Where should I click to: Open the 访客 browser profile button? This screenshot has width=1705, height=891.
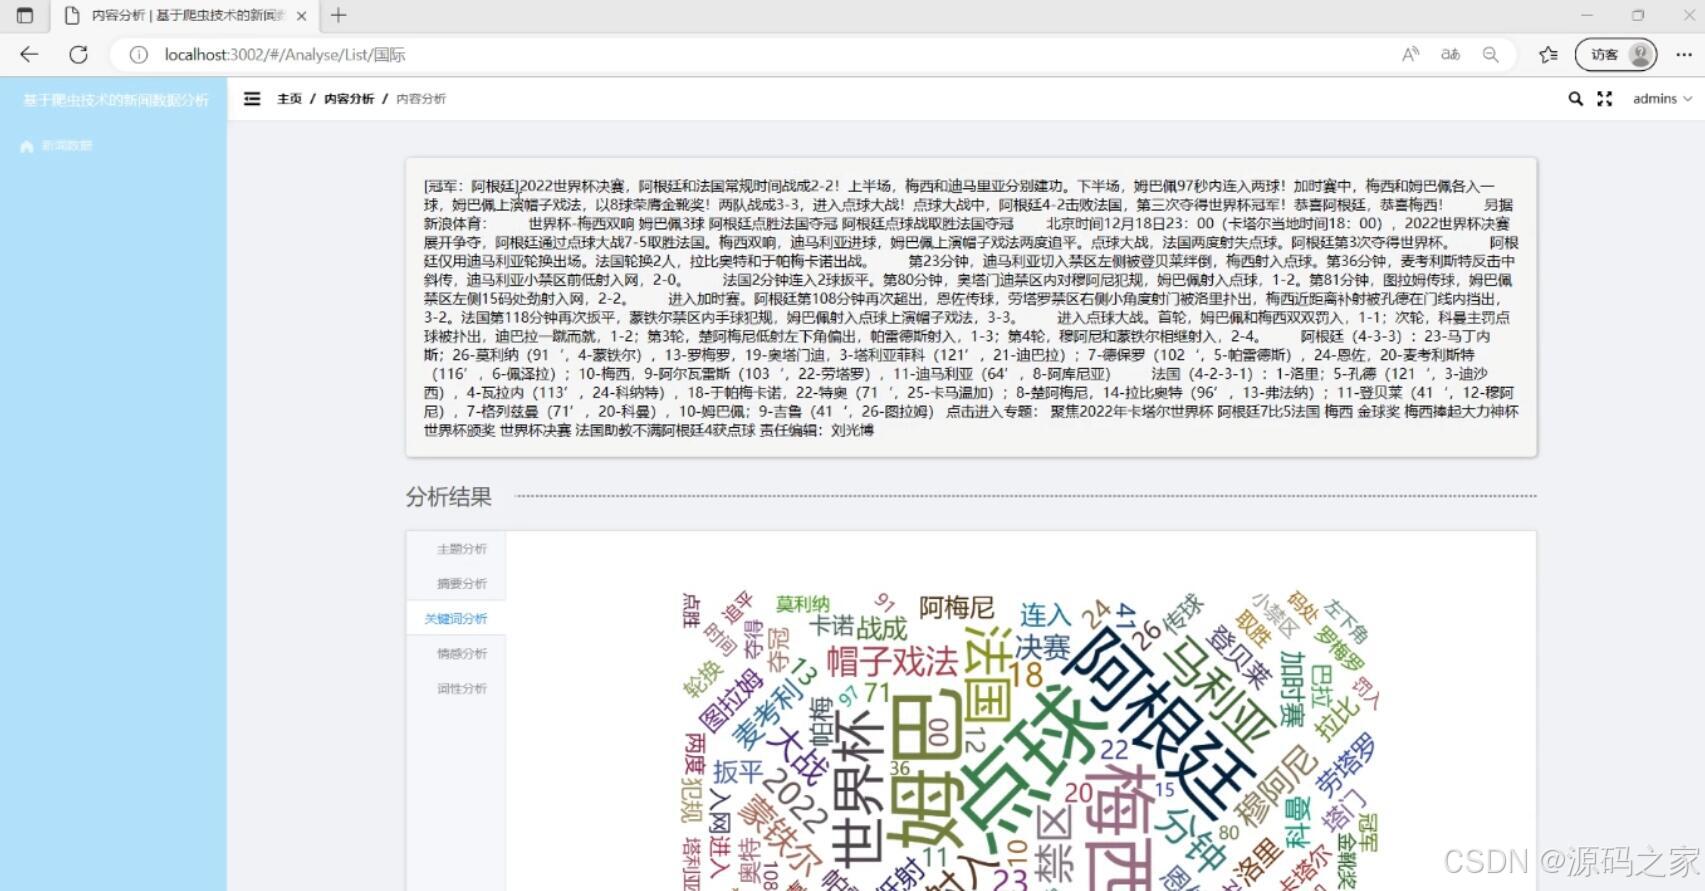tap(1615, 55)
